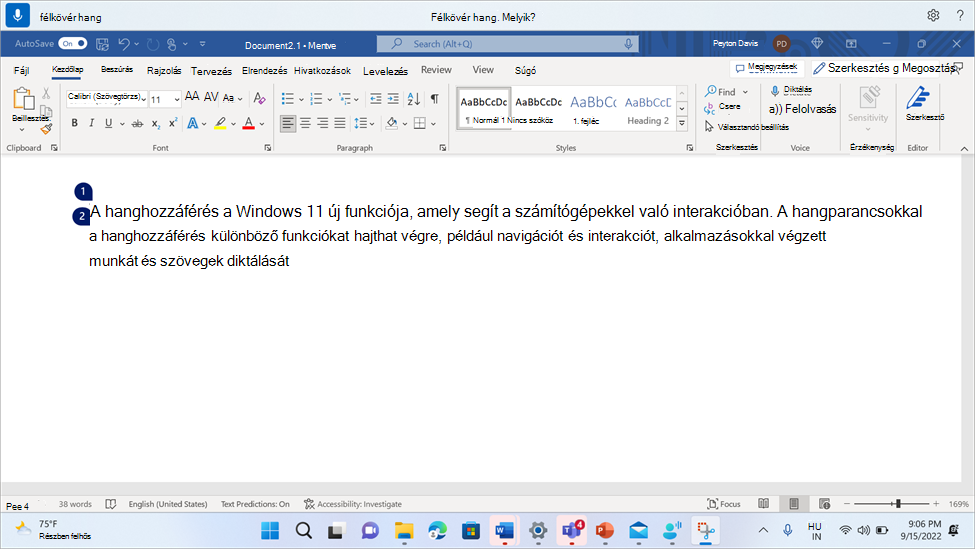Click the Sort A-Z icon
975x549 pixels.
coord(414,98)
